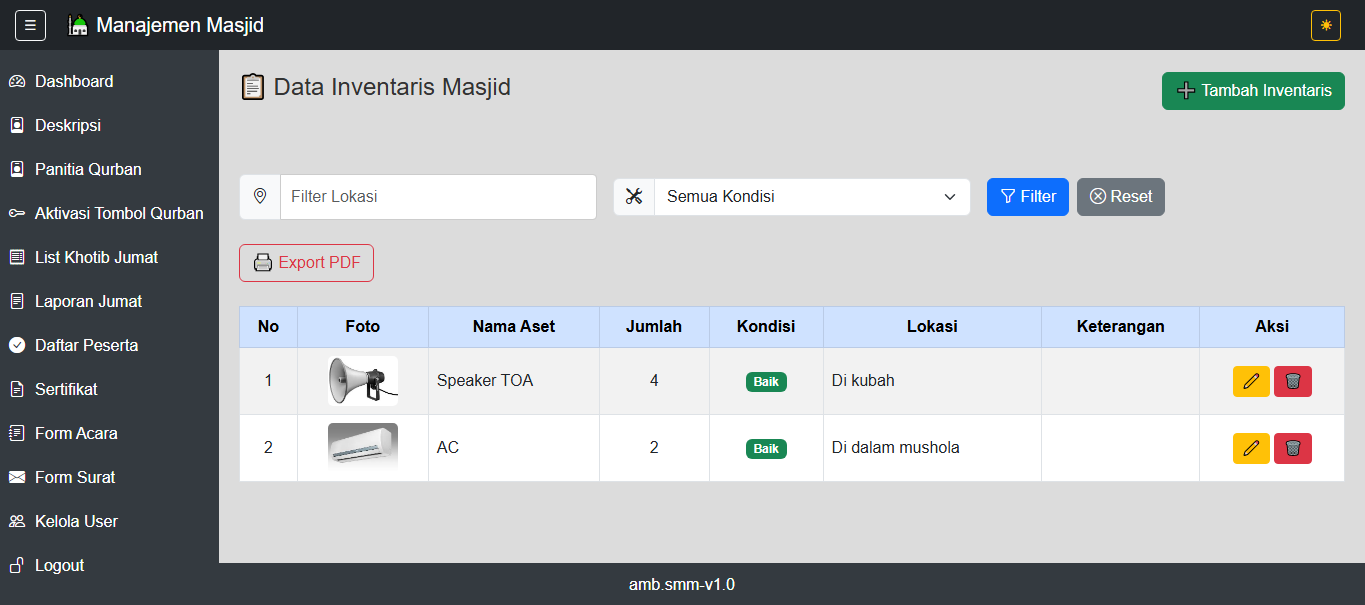The image size is (1365, 605).
Task: Export the inventory as PDF
Action: tap(306, 262)
